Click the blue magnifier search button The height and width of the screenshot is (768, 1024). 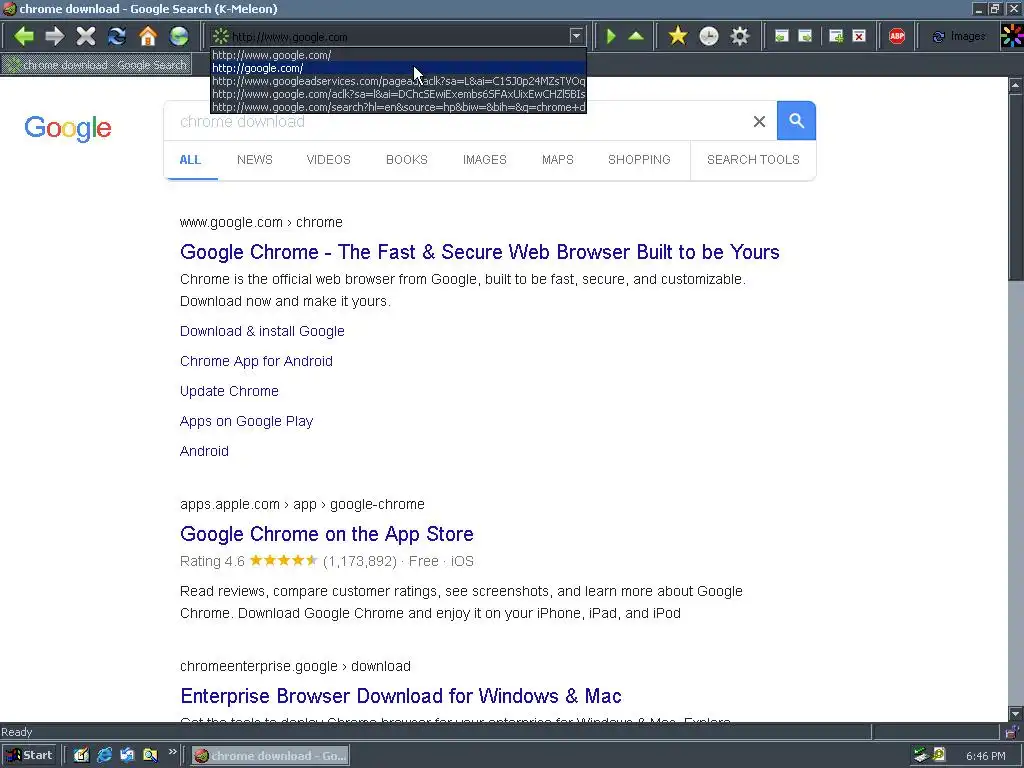[796, 120]
